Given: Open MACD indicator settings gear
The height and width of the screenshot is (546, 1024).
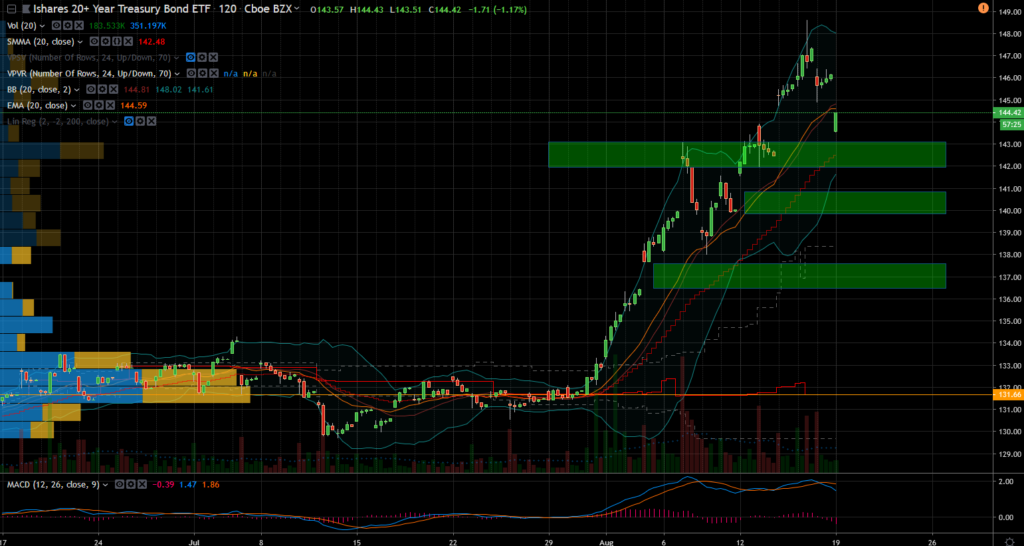Looking at the screenshot, I should [131, 485].
